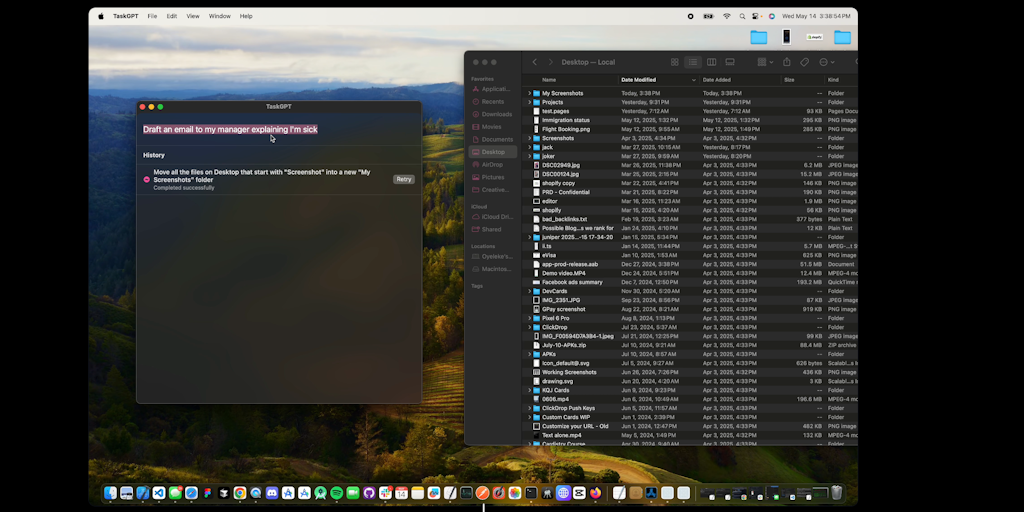Viewport: 1024px width, 512px height.
Task: Expand the My Screenshots folder
Action: (x=529, y=93)
